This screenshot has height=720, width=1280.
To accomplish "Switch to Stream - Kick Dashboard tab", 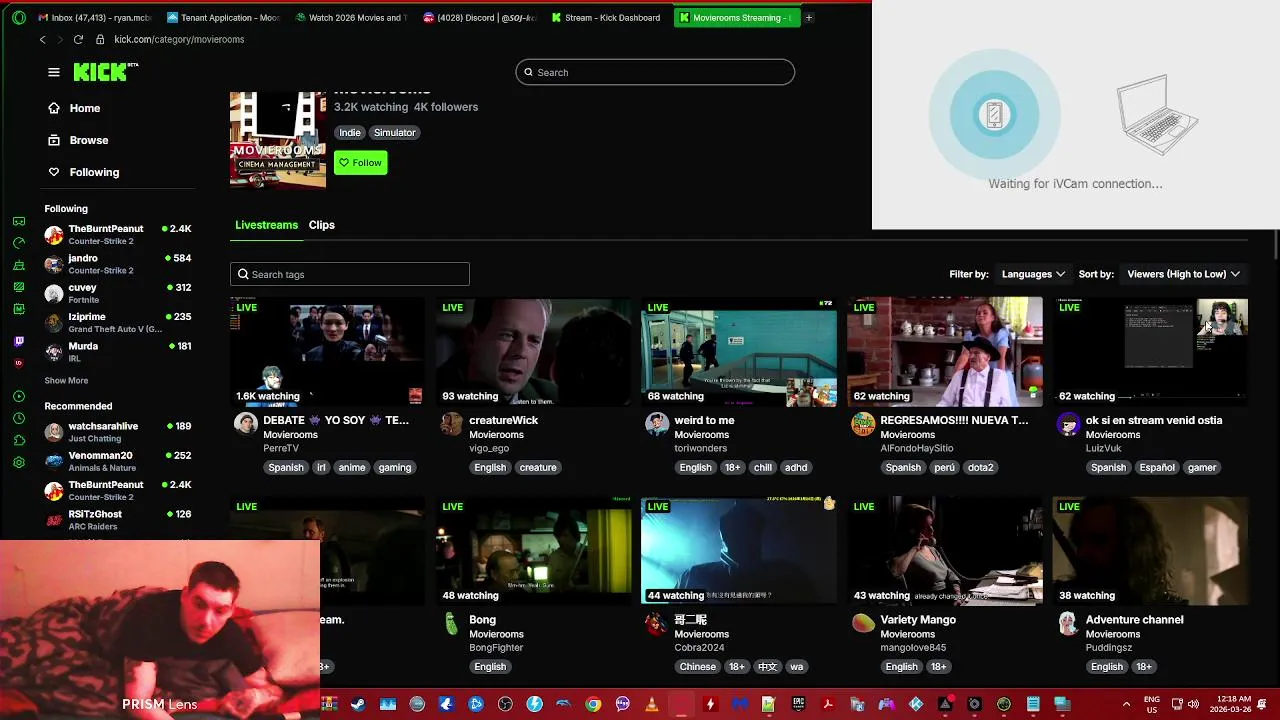I will point(607,17).
